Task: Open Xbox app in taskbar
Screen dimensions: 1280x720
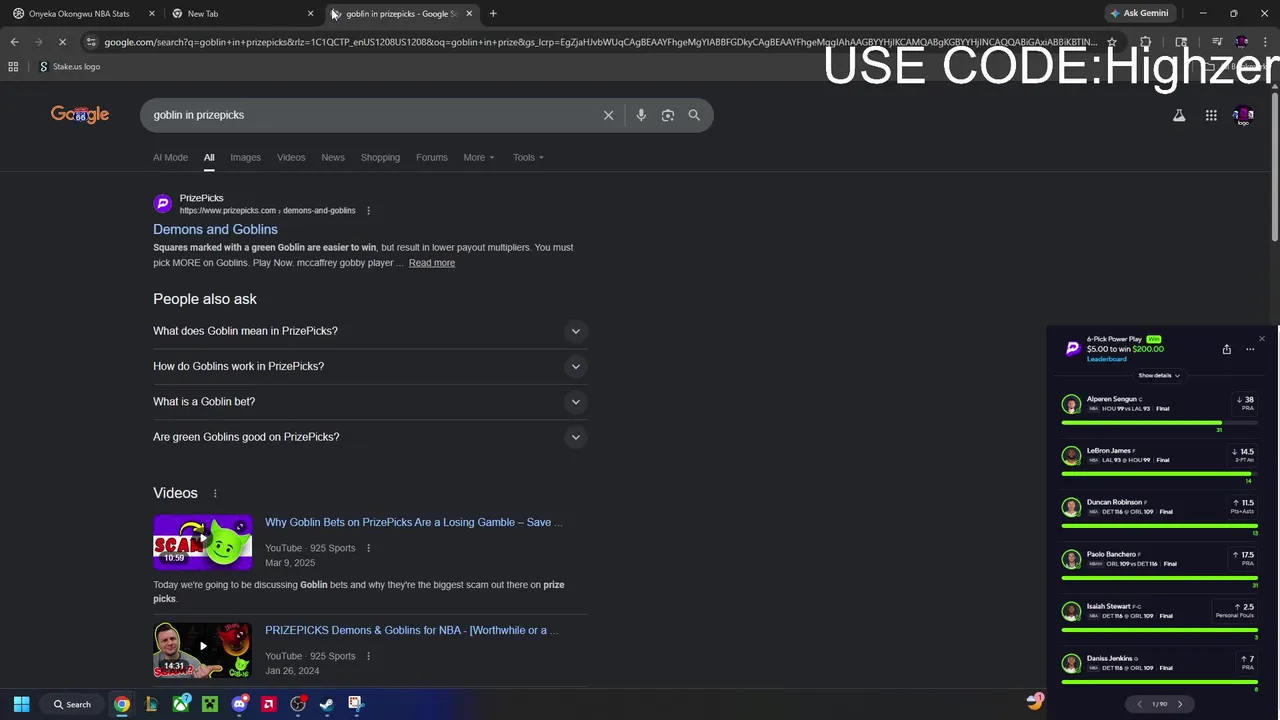Action: (x=181, y=704)
